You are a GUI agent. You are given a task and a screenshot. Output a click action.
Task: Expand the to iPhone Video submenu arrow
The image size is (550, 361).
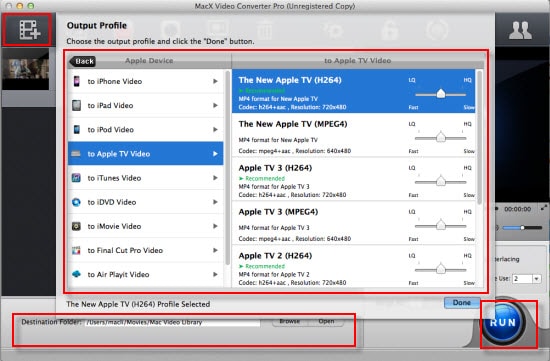(x=215, y=81)
